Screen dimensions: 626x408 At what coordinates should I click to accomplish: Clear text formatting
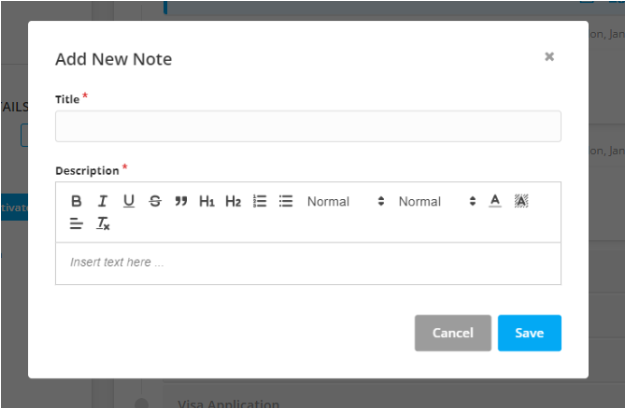click(x=103, y=223)
